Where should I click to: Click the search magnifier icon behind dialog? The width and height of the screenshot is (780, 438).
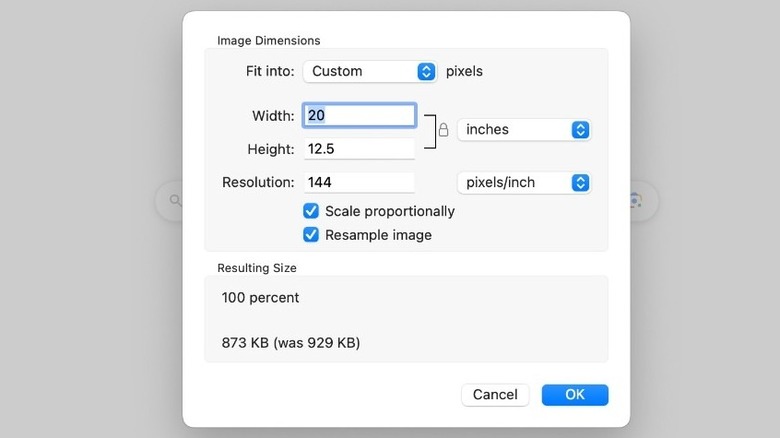[x=176, y=201]
